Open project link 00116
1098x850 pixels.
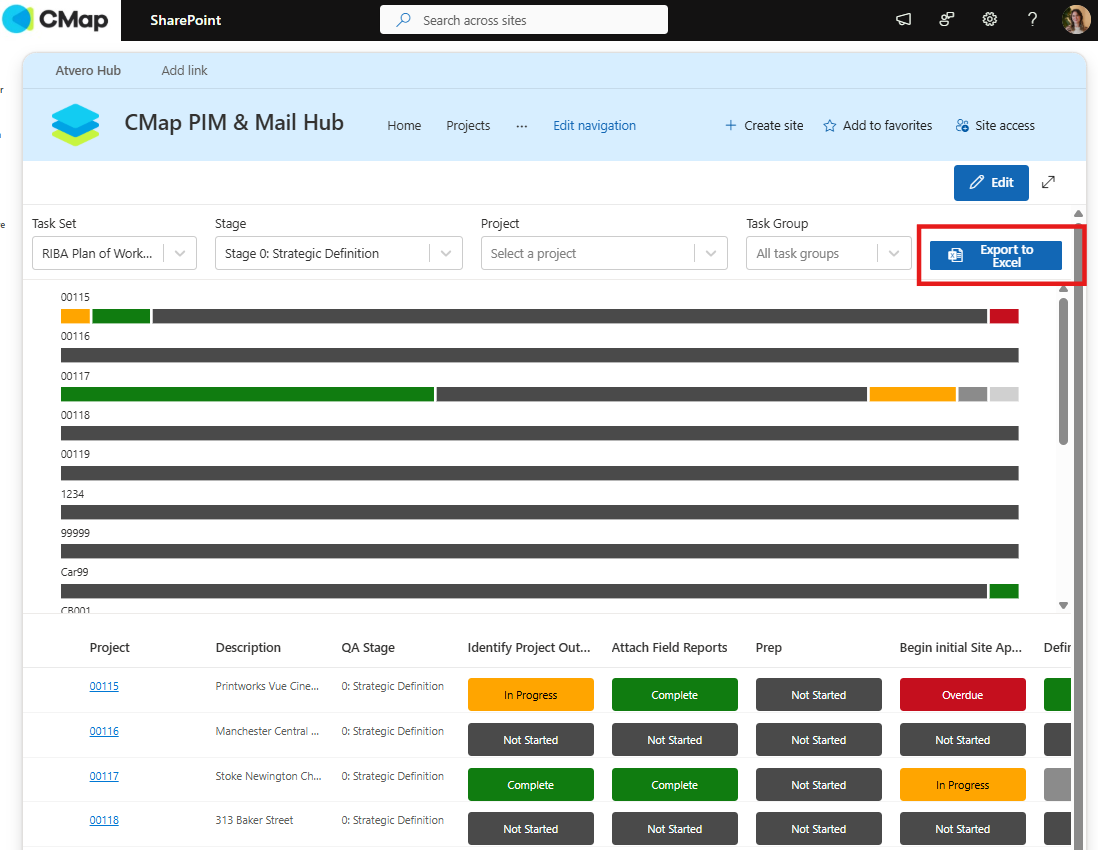tap(104, 731)
